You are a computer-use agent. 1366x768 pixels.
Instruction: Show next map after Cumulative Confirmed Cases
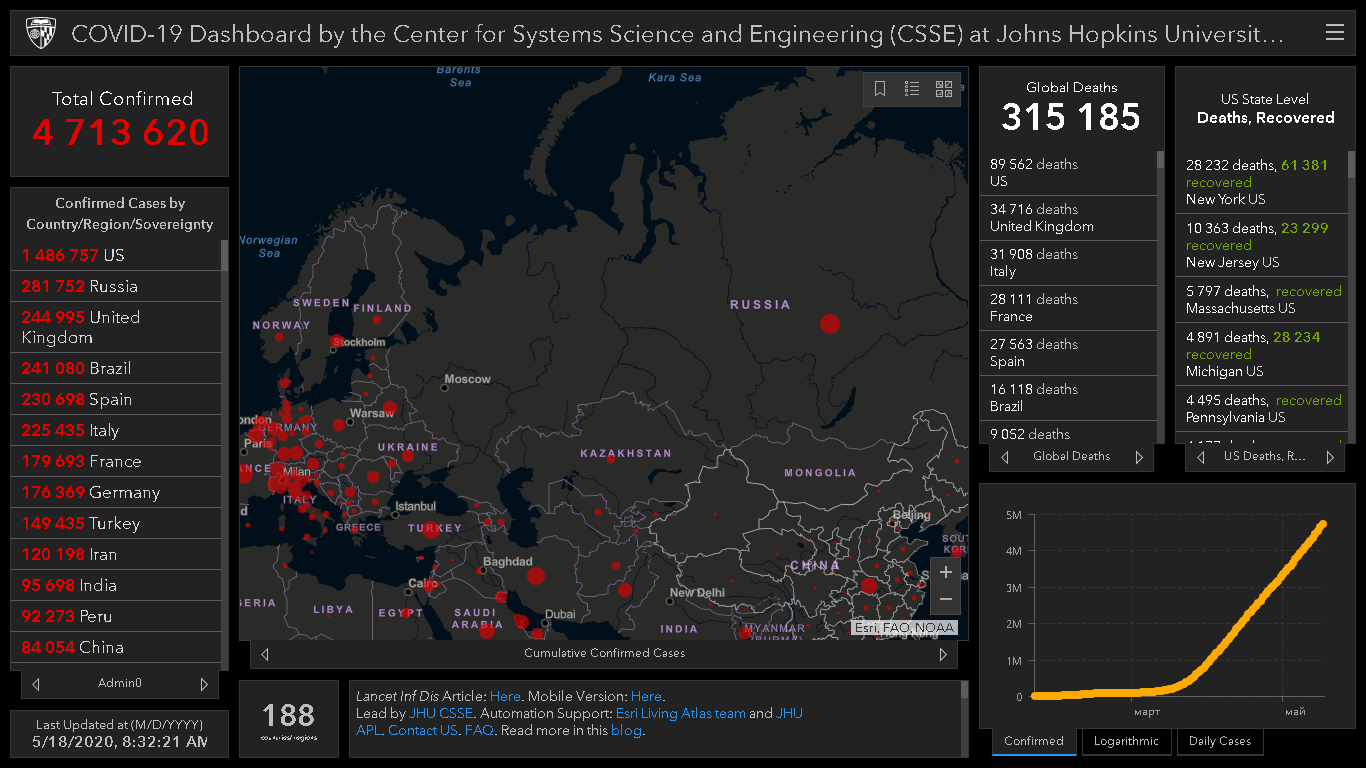tap(942, 654)
